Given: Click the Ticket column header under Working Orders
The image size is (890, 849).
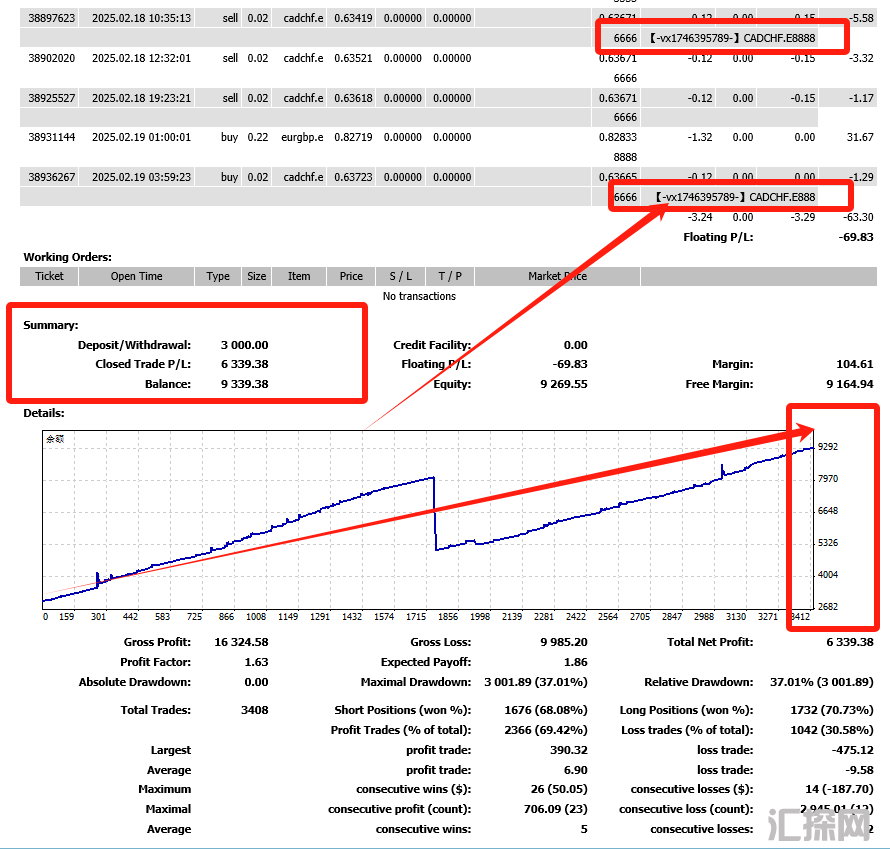Looking at the screenshot, I should click(x=49, y=276).
